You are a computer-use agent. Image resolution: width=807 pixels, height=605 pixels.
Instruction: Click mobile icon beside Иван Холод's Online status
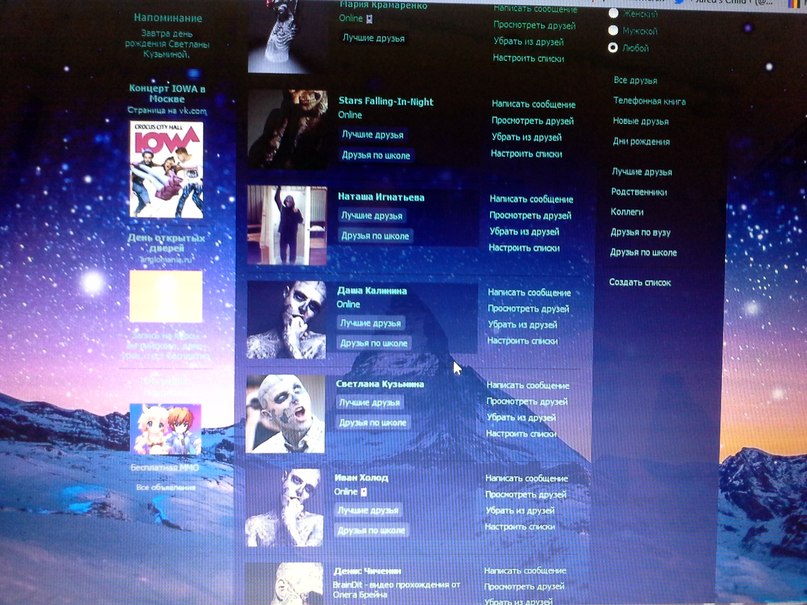(x=363, y=492)
